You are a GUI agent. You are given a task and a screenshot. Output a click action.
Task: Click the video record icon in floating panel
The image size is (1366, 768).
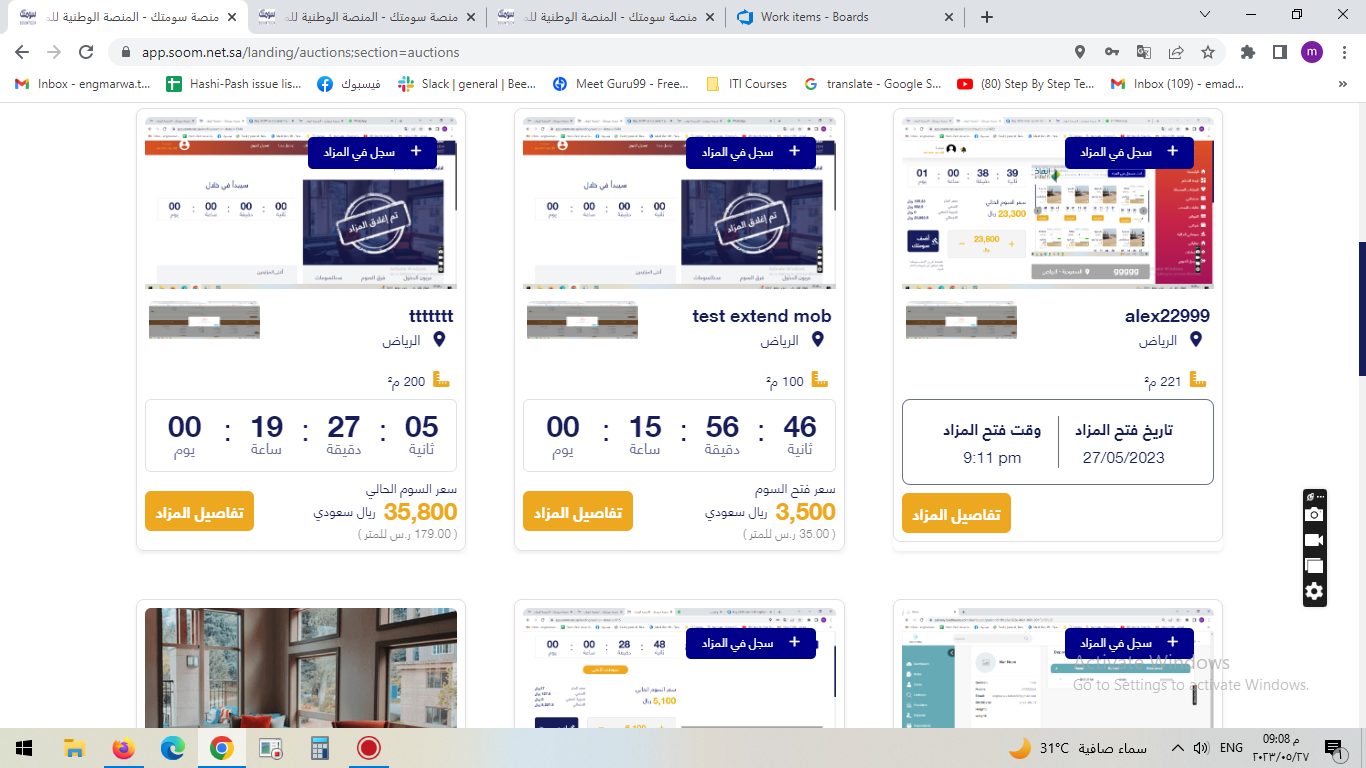pos(1314,540)
